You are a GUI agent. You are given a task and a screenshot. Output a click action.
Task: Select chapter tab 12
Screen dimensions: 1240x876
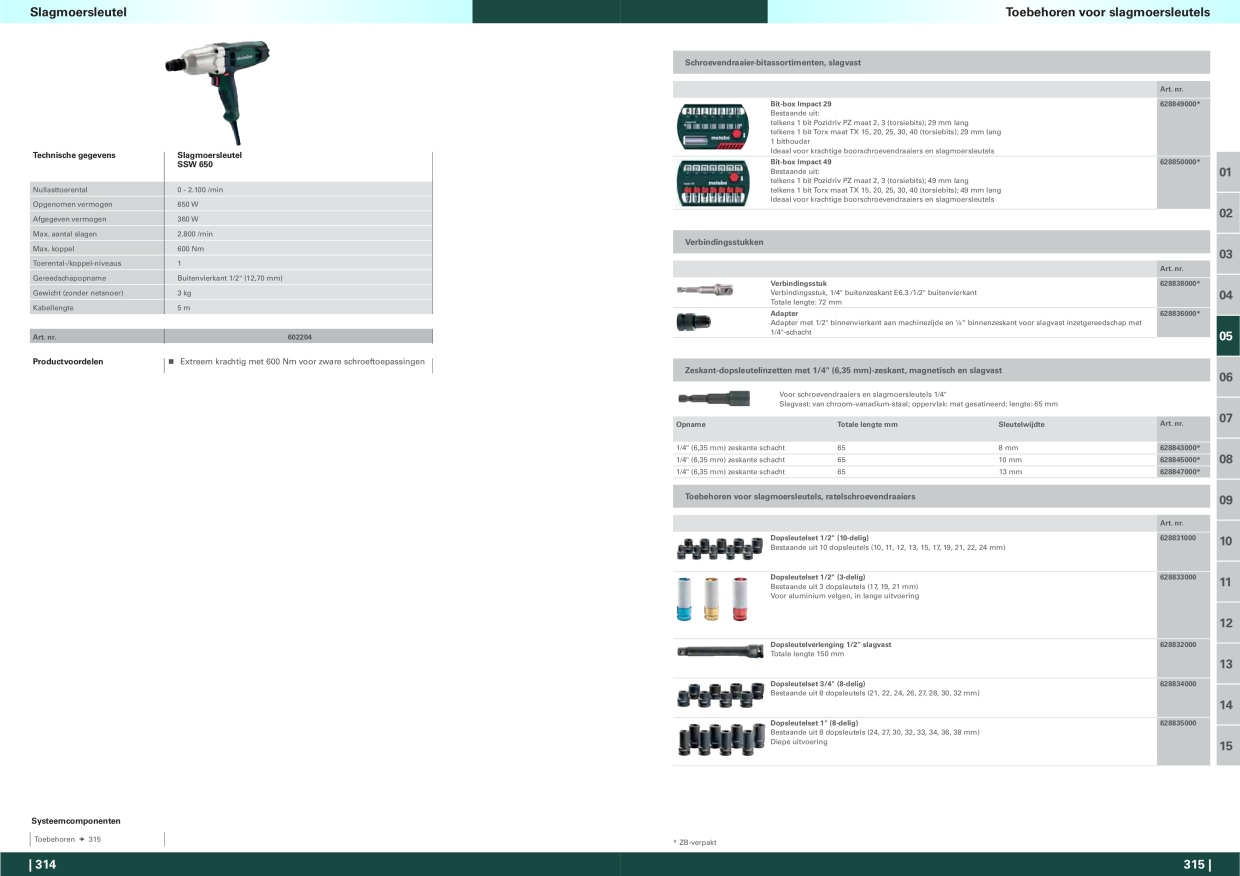tap(1226, 623)
